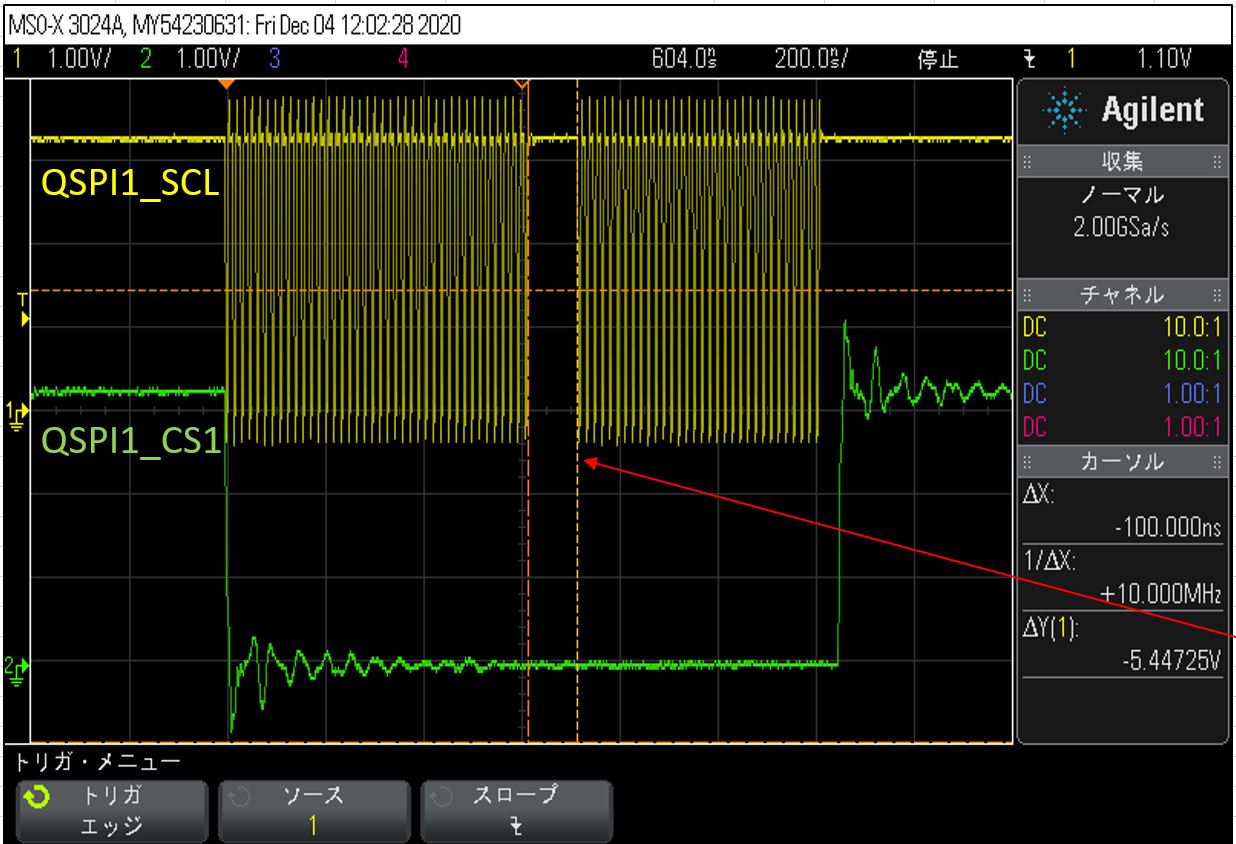This screenshot has width=1236, height=844.
Task: Click the ノーマル acquisition mode text
Action: coord(1121,195)
